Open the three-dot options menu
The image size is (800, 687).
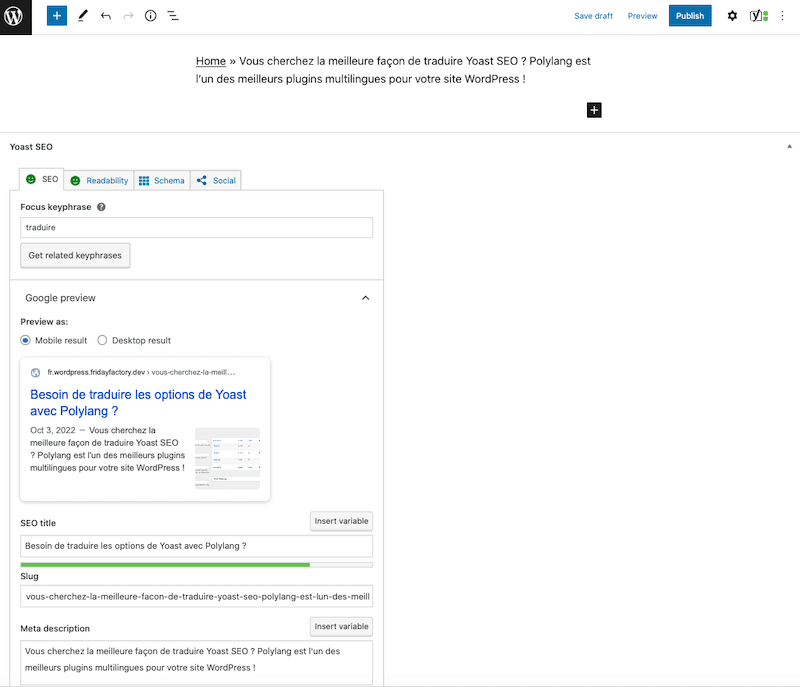782,16
